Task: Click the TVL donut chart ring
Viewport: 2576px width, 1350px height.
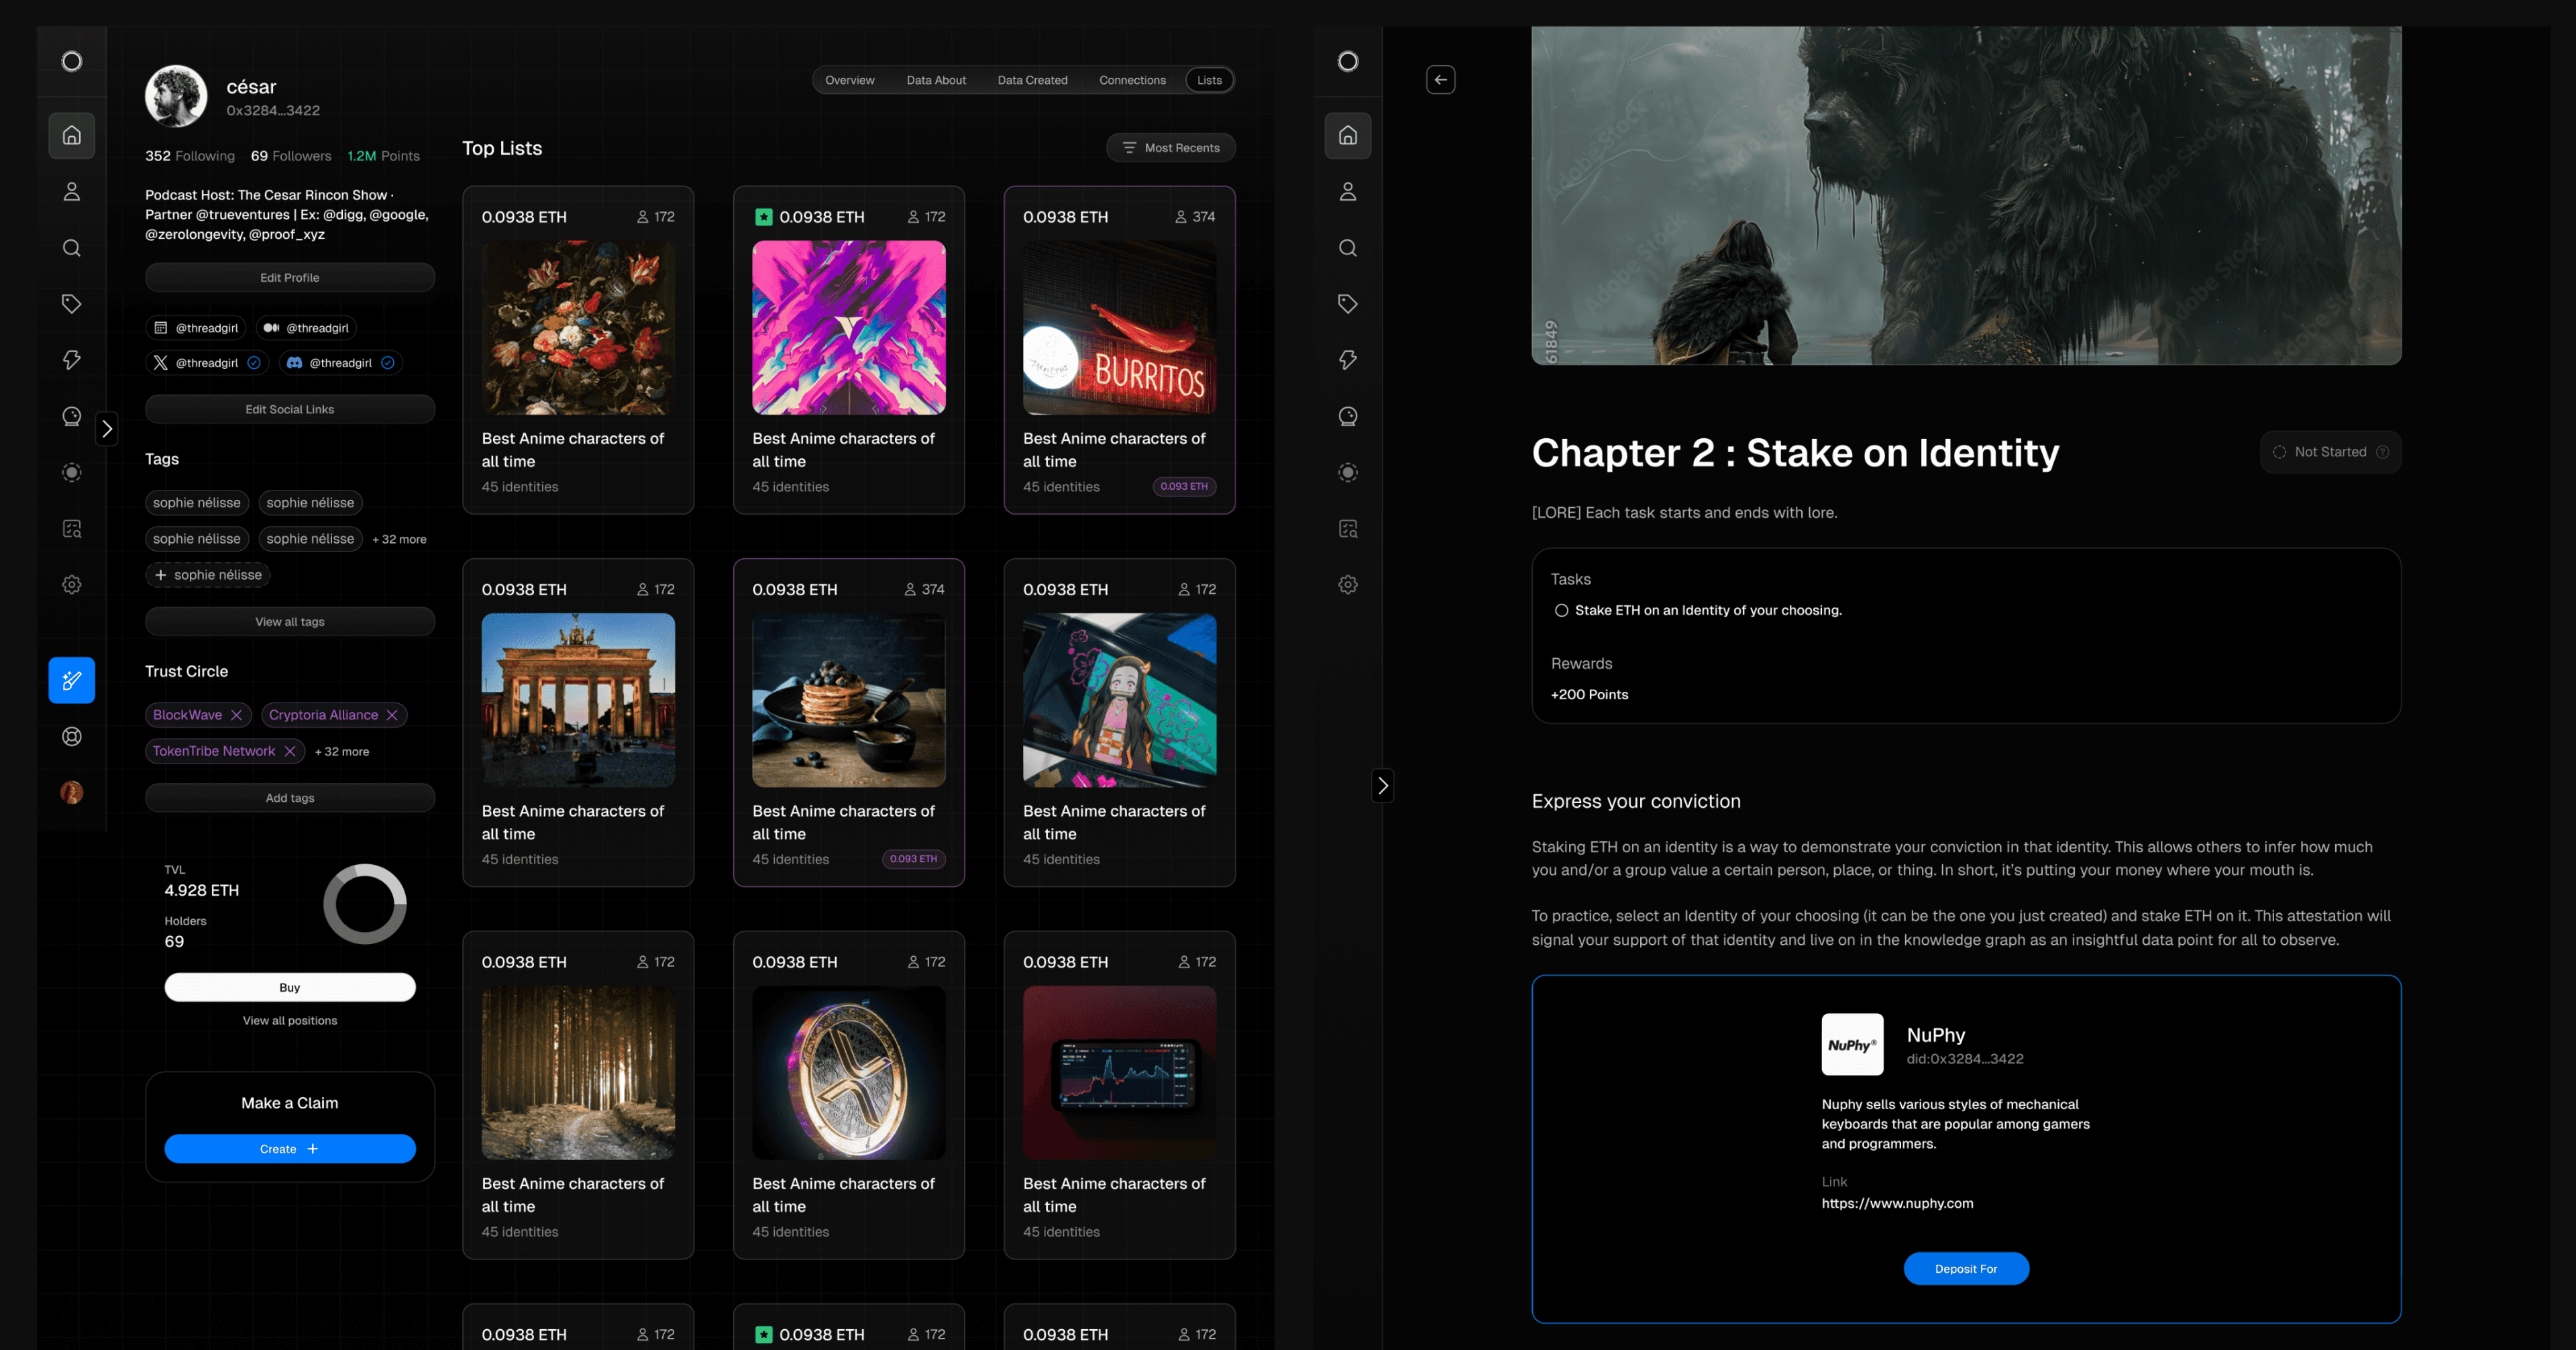Action: 365,904
